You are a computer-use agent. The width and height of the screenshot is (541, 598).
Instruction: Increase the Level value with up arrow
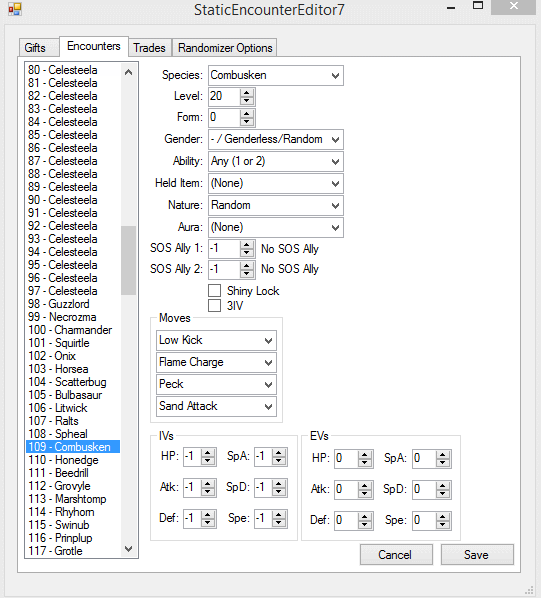(x=247, y=93)
